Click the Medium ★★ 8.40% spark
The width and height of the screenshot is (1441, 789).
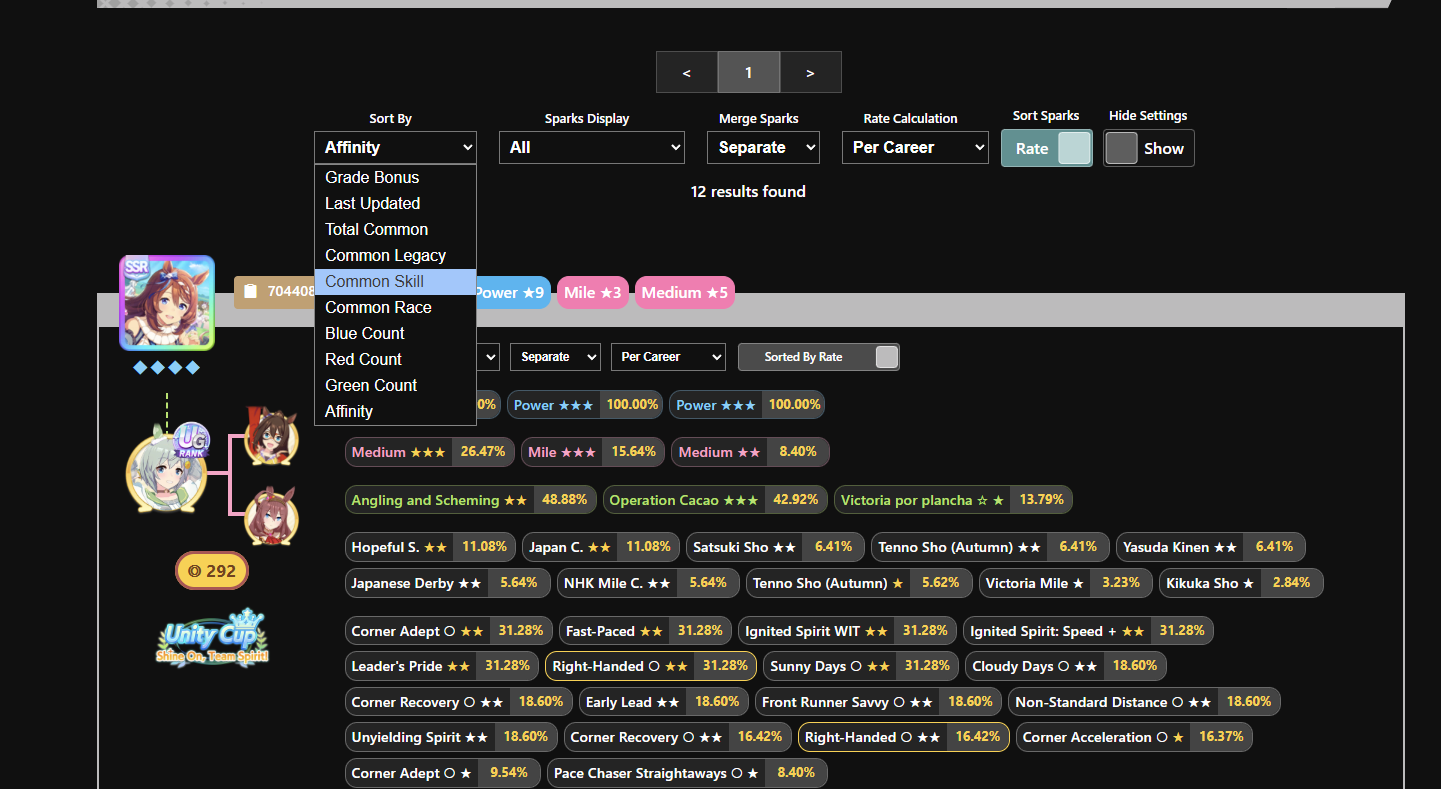pos(750,452)
